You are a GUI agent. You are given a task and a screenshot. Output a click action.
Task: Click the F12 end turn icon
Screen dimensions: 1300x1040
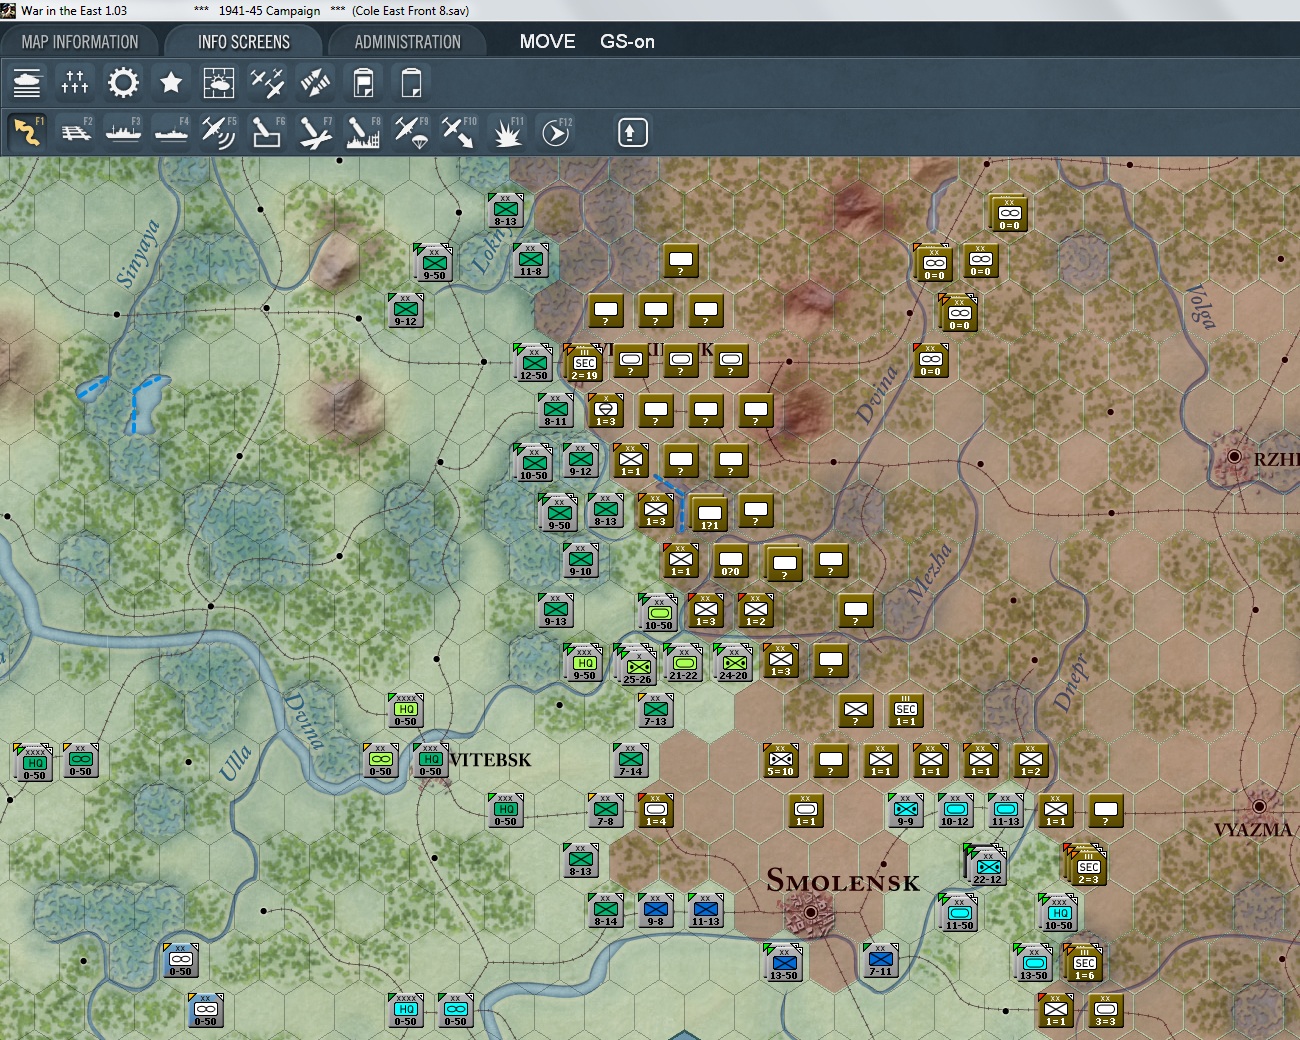coord(555,132)
